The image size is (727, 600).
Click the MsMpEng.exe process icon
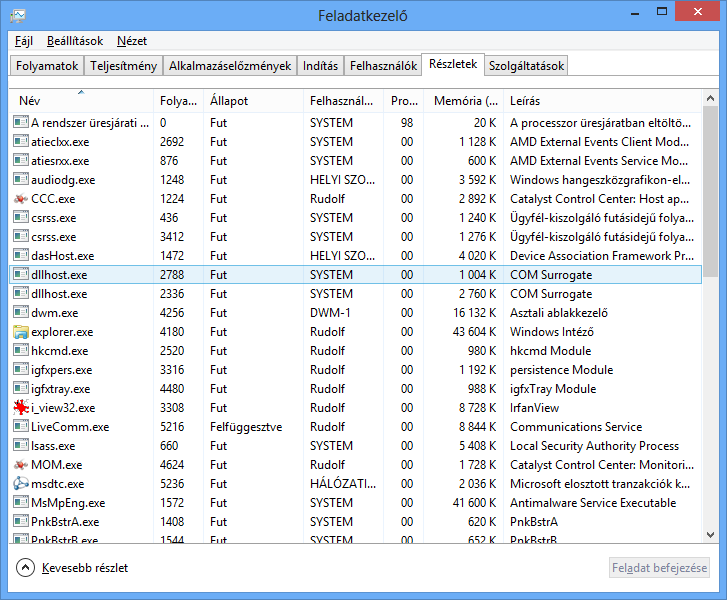click(x=21, y=502)
